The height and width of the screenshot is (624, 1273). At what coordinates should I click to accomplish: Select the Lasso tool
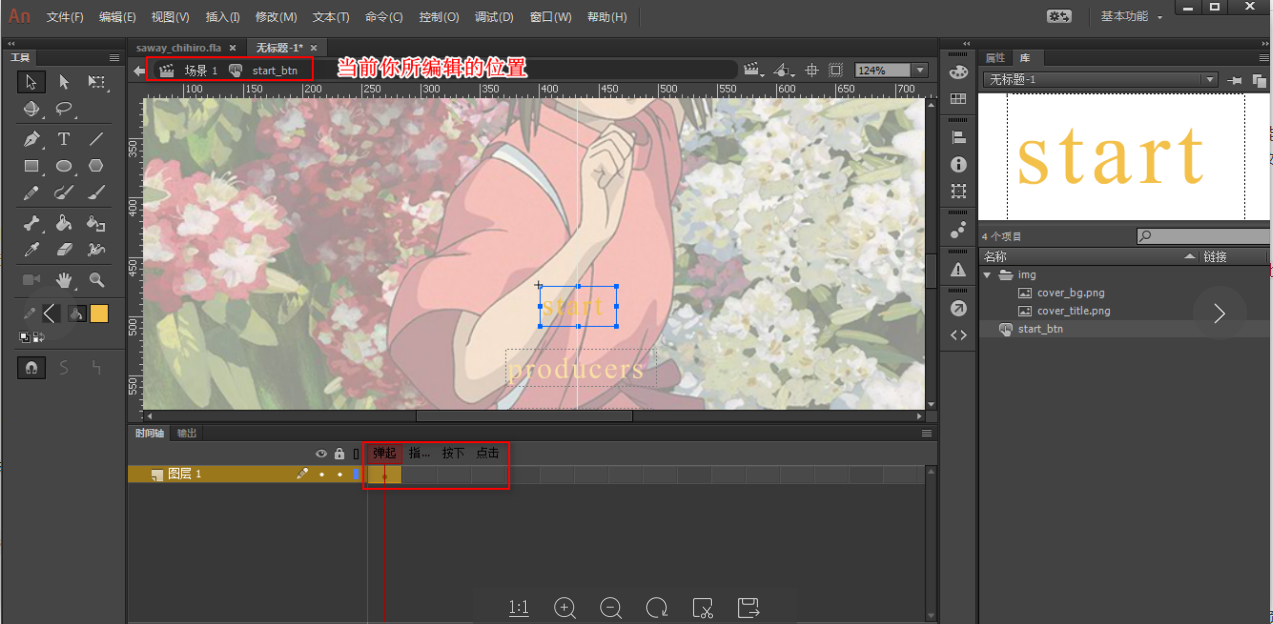tap(64, 108)
